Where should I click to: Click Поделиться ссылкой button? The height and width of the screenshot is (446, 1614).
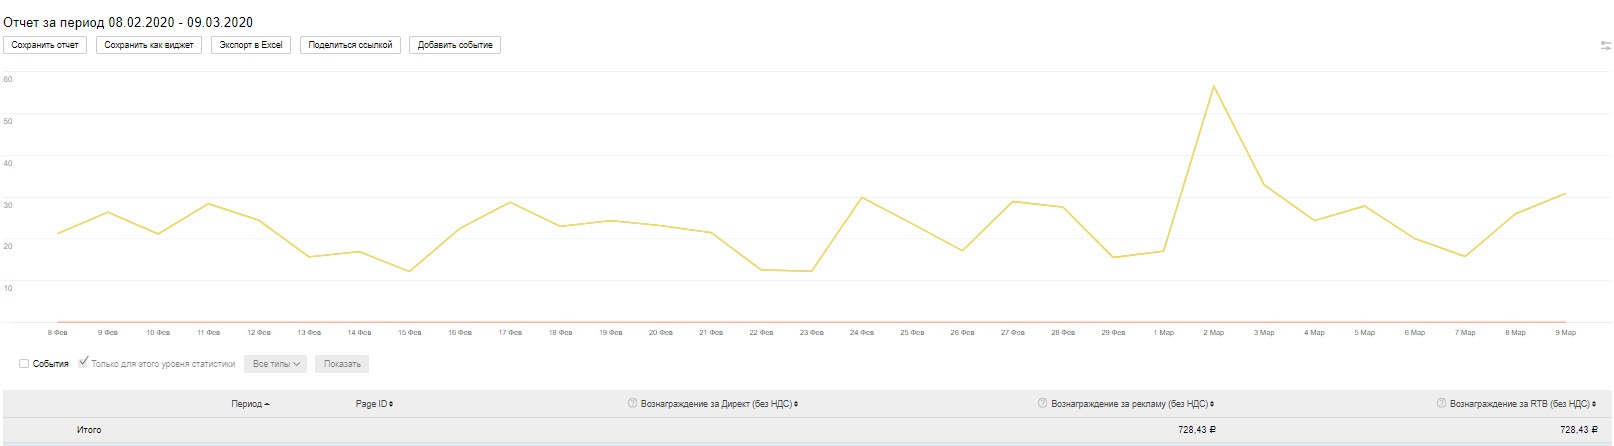pos(350,45)
